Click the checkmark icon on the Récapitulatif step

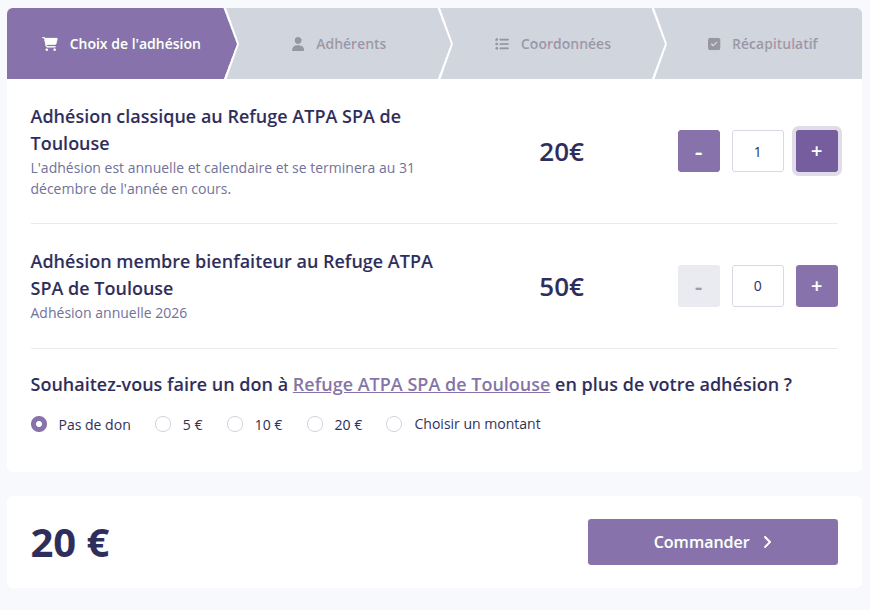[x=714, y=43]
